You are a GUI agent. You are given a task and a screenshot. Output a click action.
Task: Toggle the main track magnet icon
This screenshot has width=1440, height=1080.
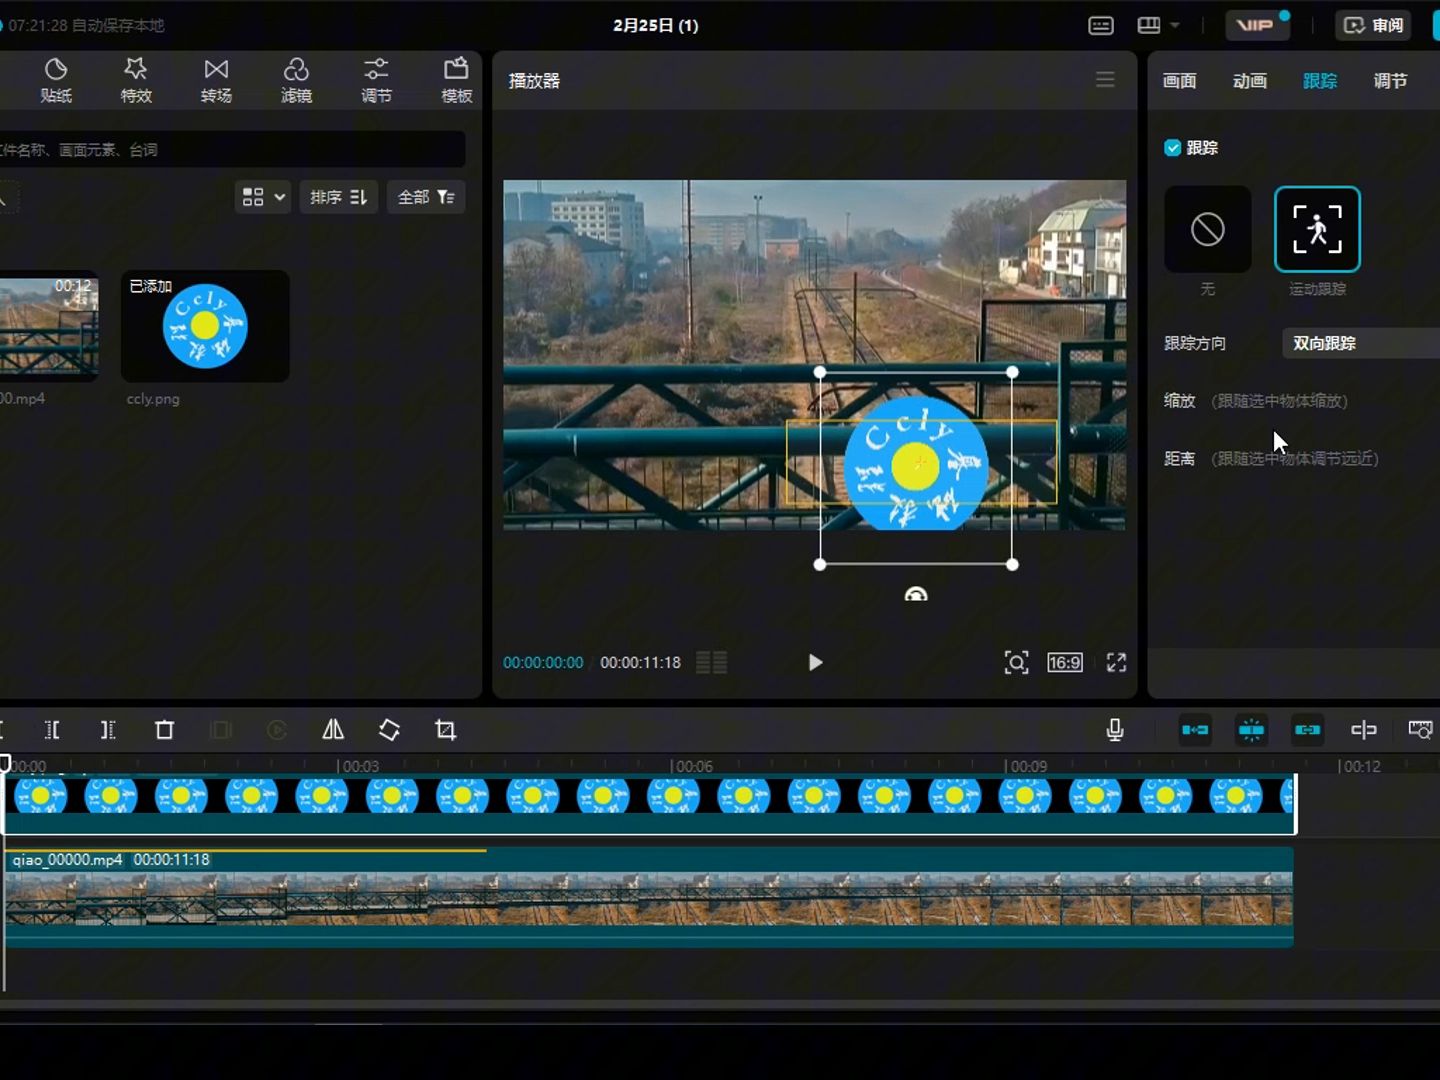point(1195,730)
